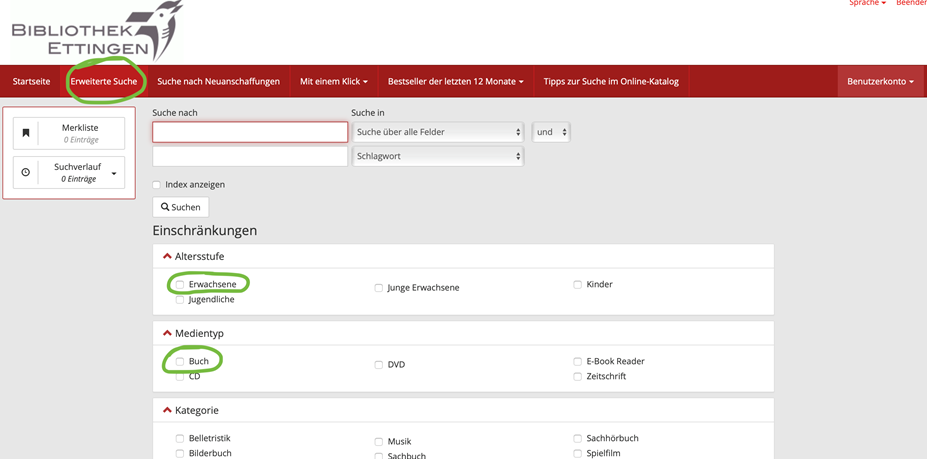Check the Erwachsene checkbox
927x459 pixels.
(180, 285)
